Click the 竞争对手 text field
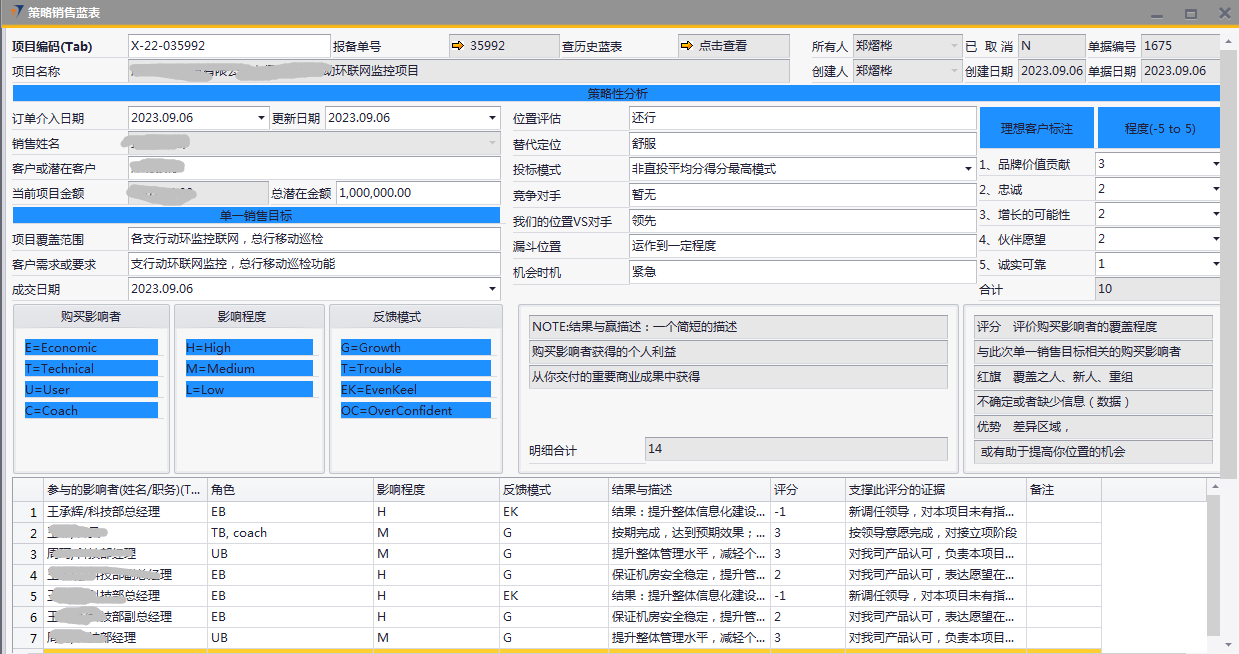Image resolution: width=1239 pixels, height=654 pixels. point(802,195)
